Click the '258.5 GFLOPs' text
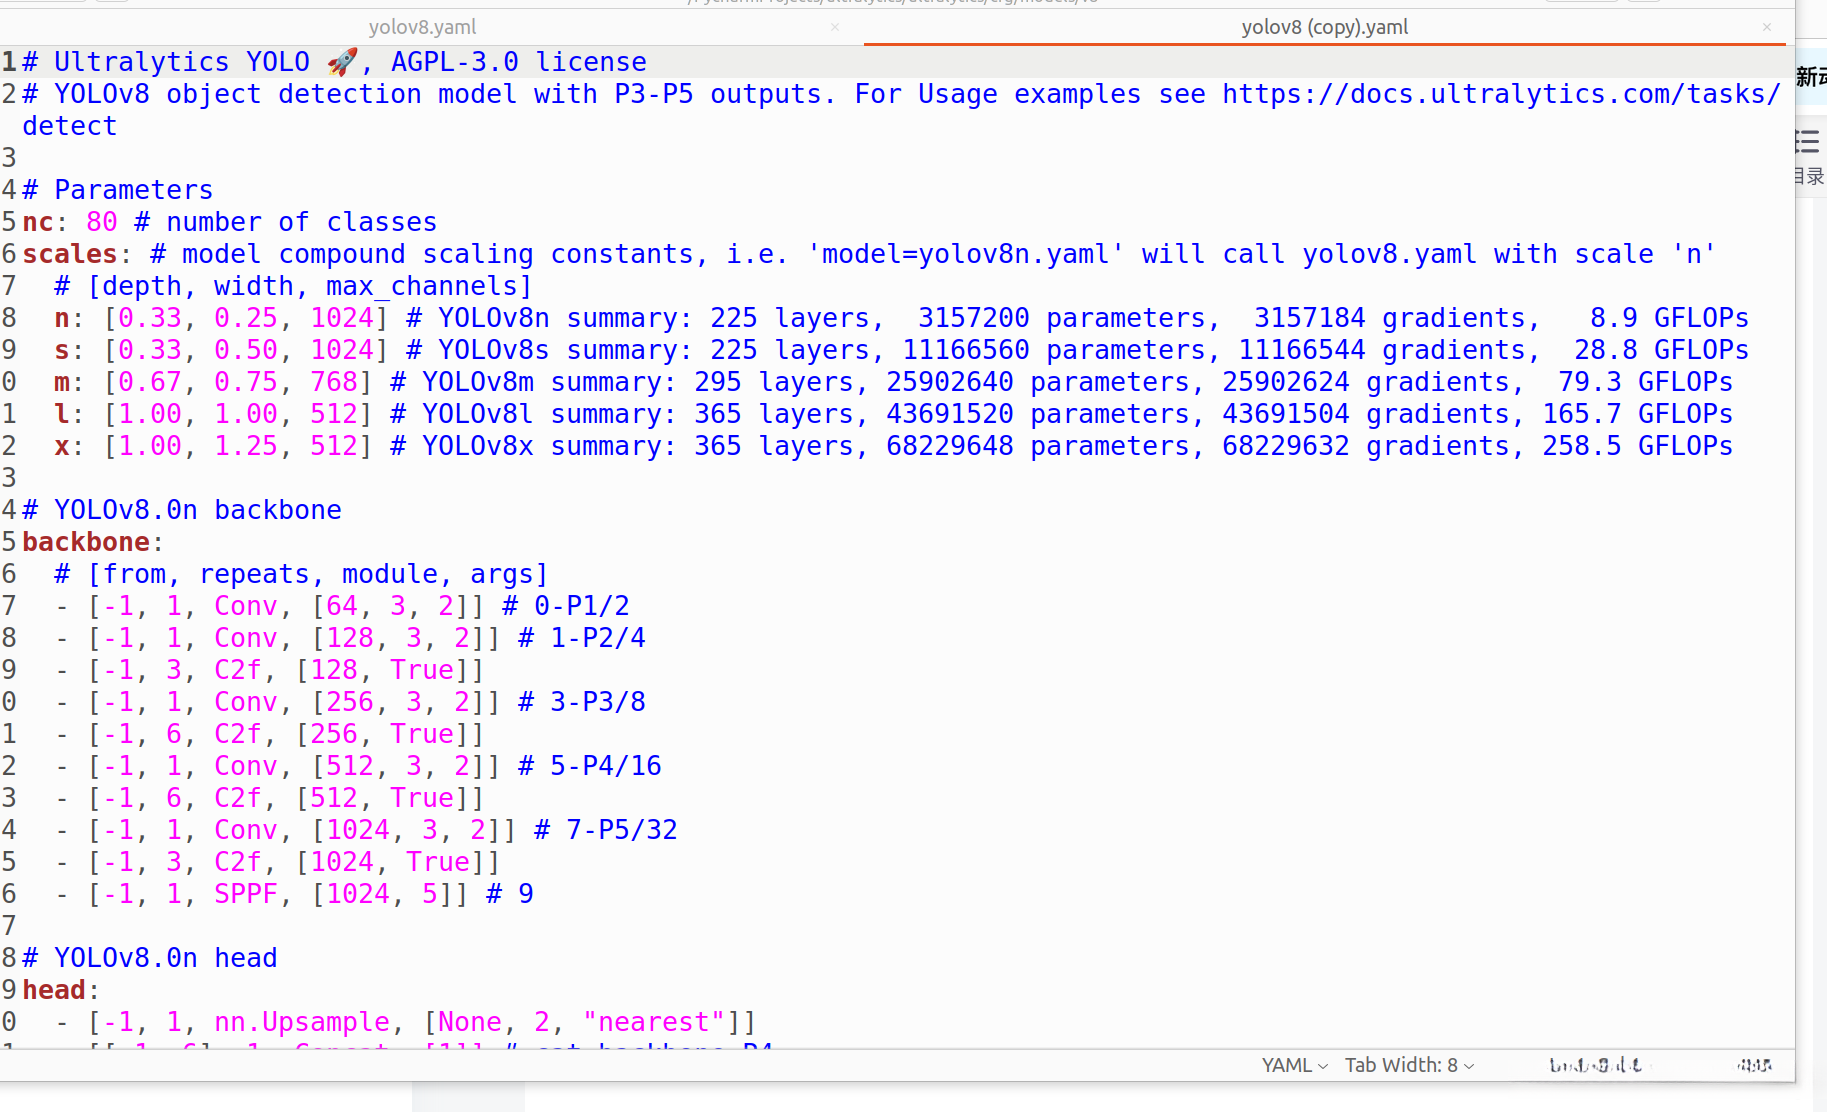The width and height of the screenshot is (1827, 1112). coord(1638,446)
